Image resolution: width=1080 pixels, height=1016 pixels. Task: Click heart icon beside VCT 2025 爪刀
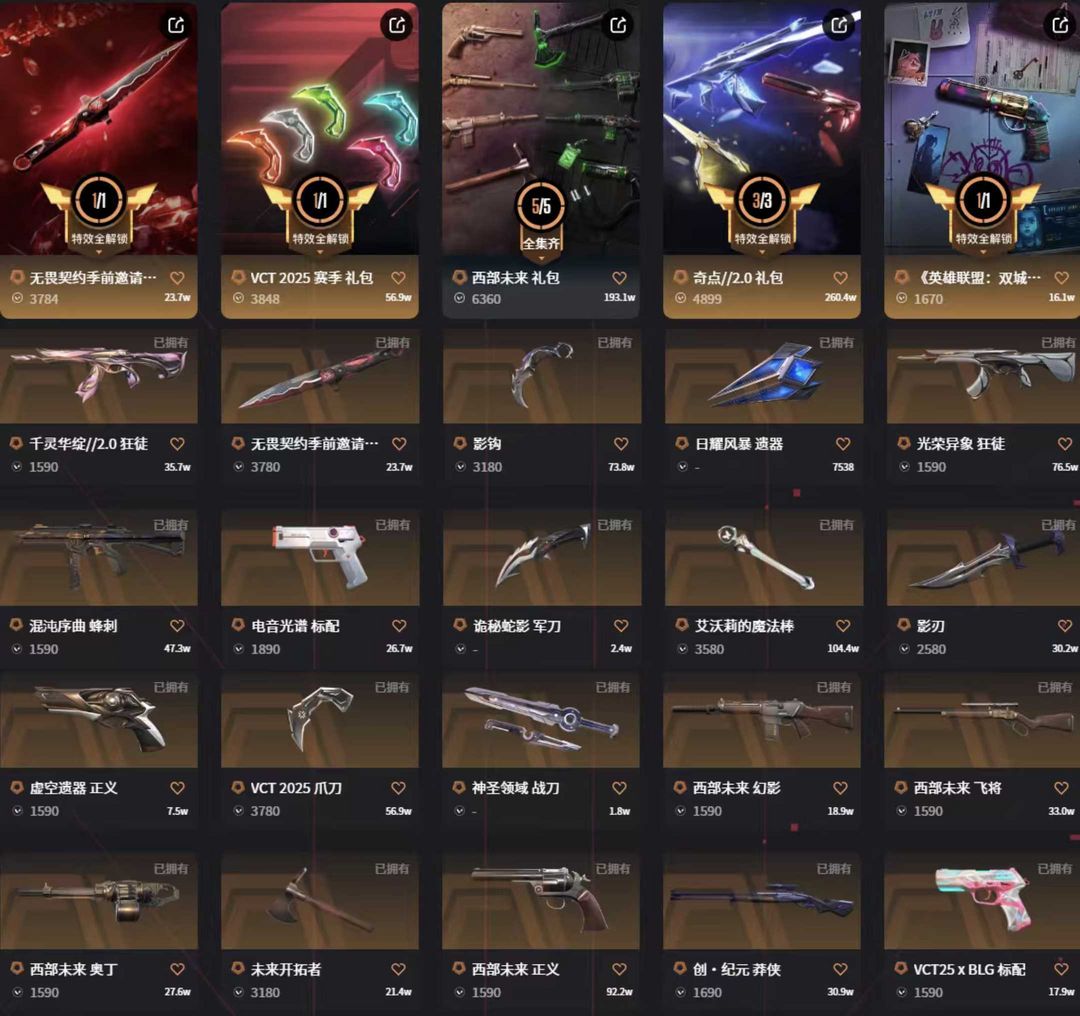(398, 787)
